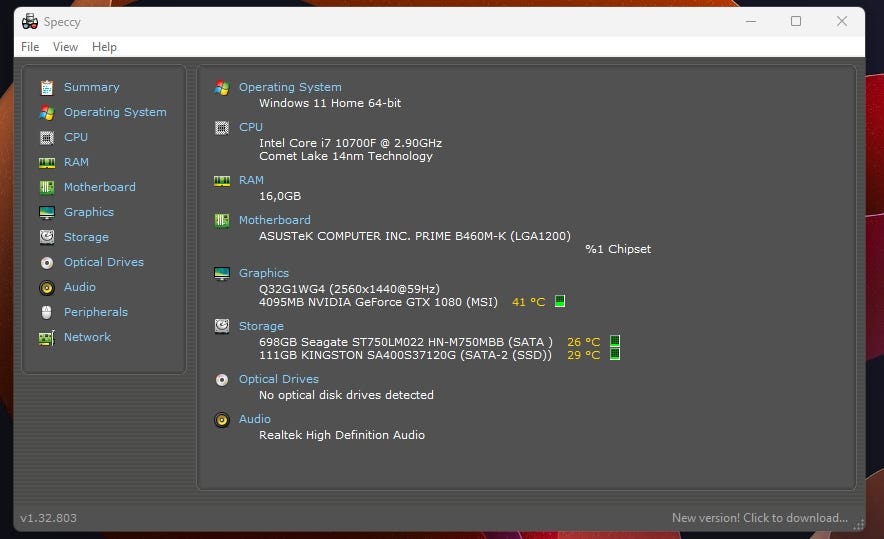
Task: Click the Operating System heading link in main panel
Action: point(290,87)
